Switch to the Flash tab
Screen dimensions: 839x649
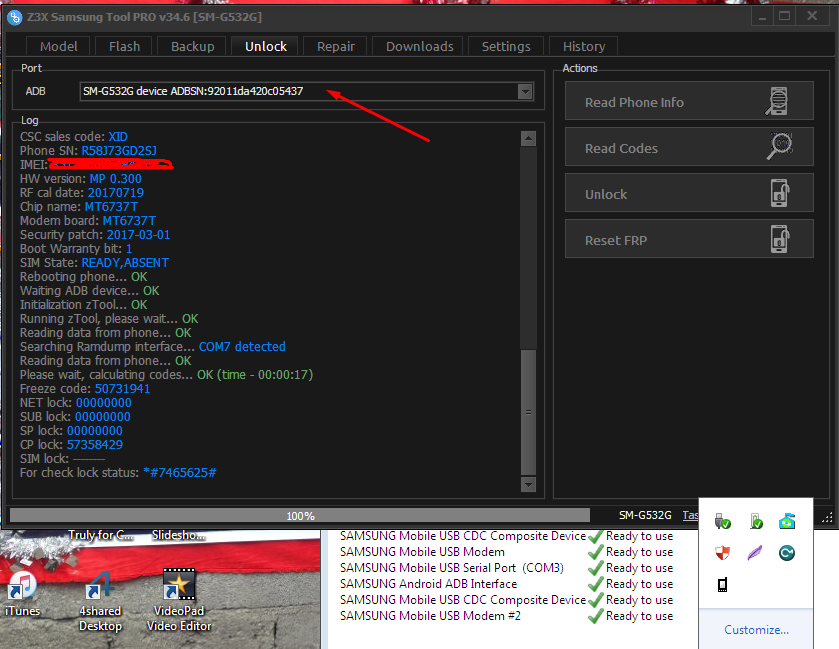[124, 47]
